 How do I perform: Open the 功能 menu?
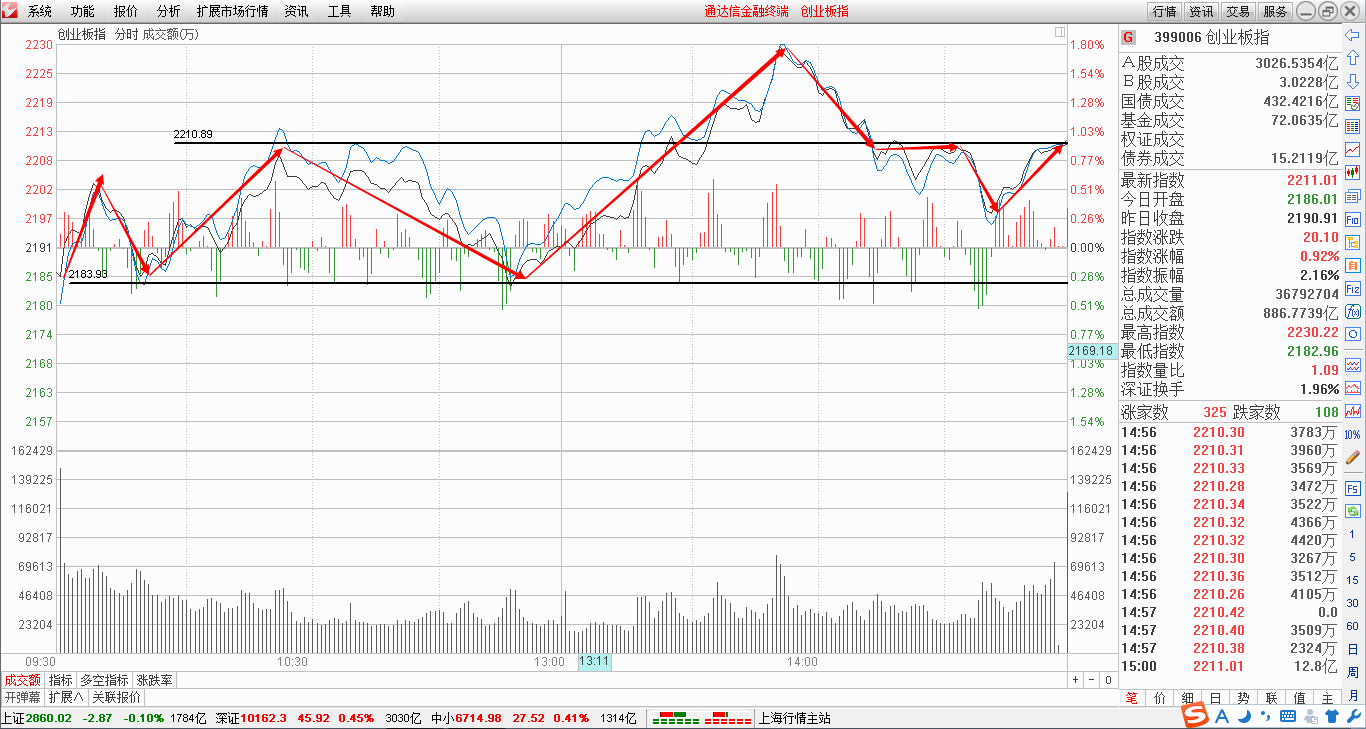click(83, 11)
